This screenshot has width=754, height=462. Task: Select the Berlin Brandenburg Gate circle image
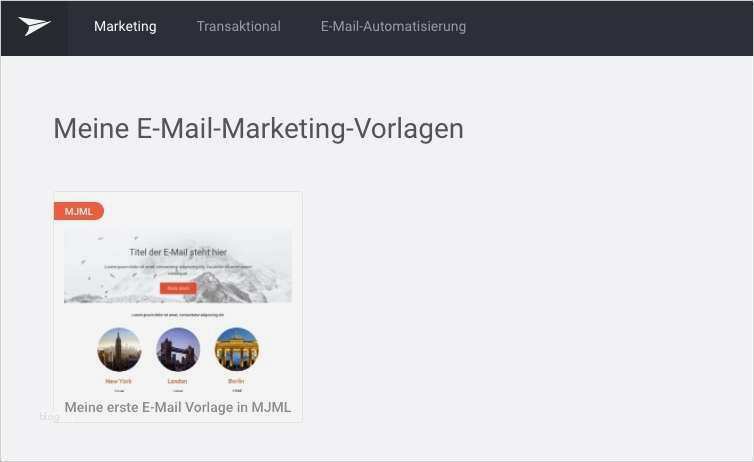237,350
